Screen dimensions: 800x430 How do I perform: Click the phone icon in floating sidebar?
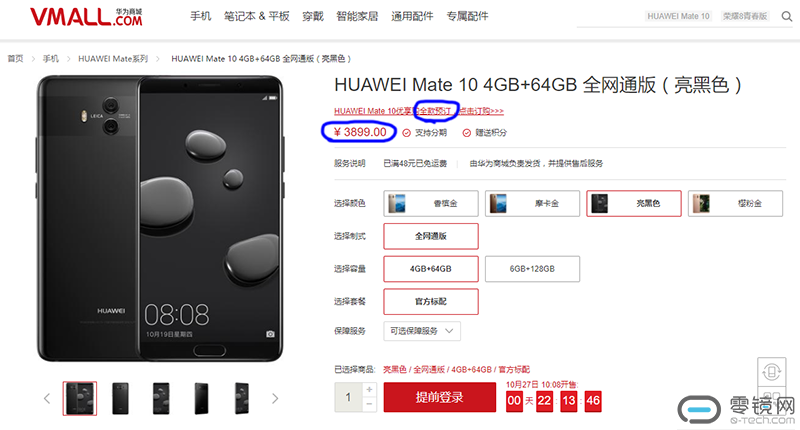click(771, 371)
